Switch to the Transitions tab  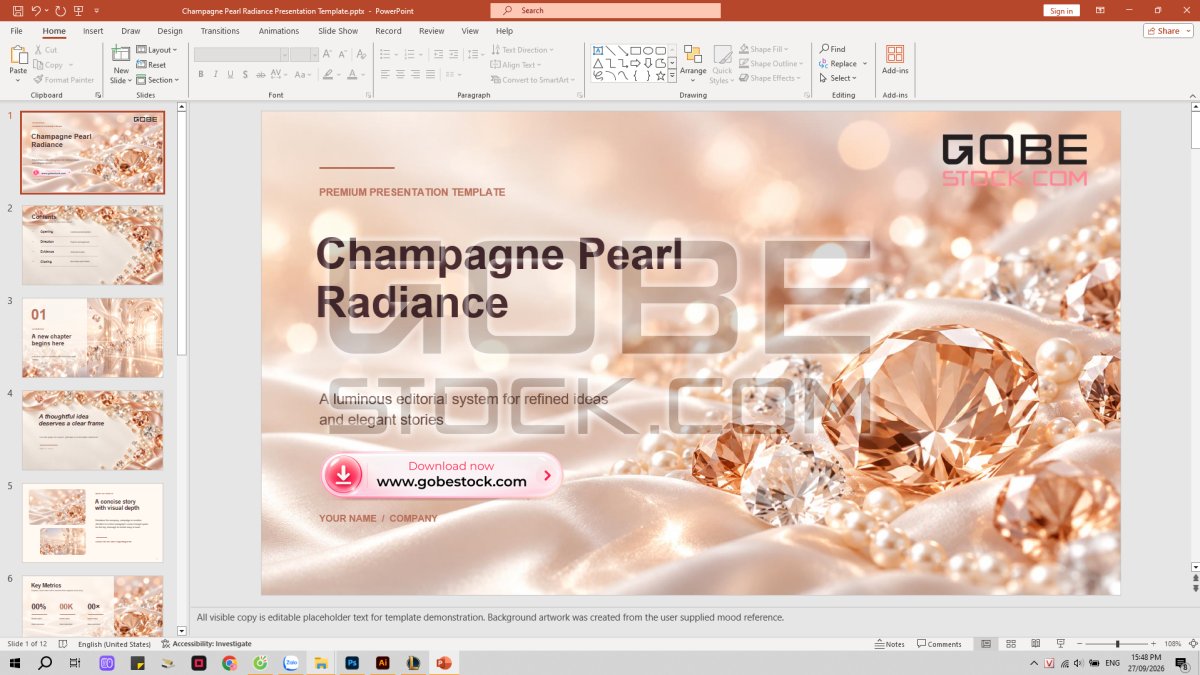click(220, 31)
